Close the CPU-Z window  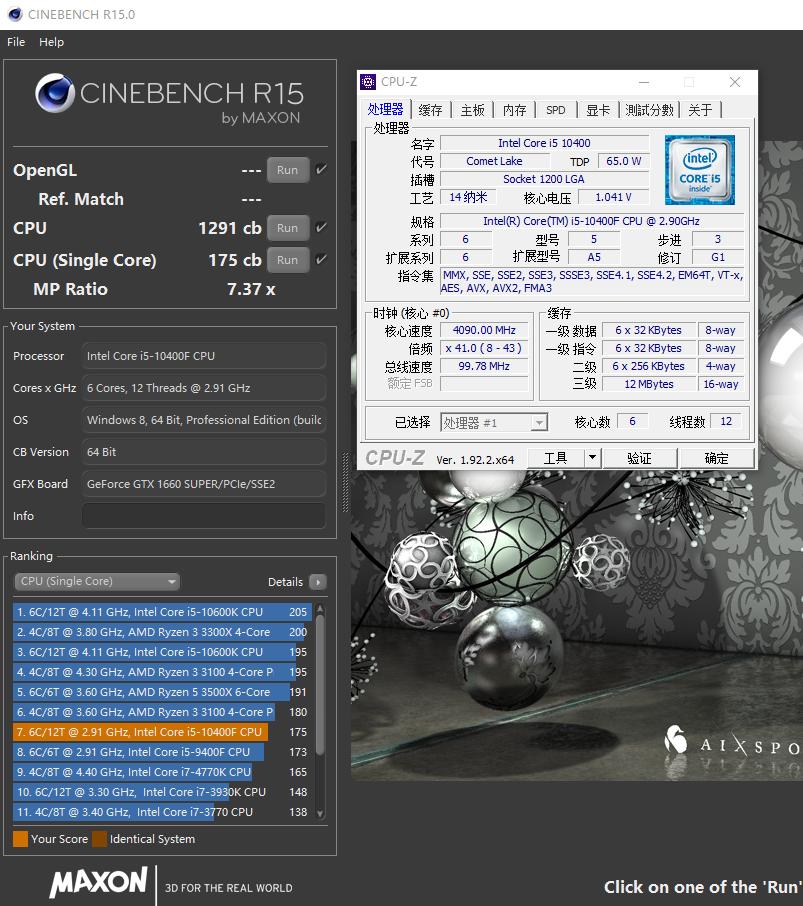(x=735, y=82)
